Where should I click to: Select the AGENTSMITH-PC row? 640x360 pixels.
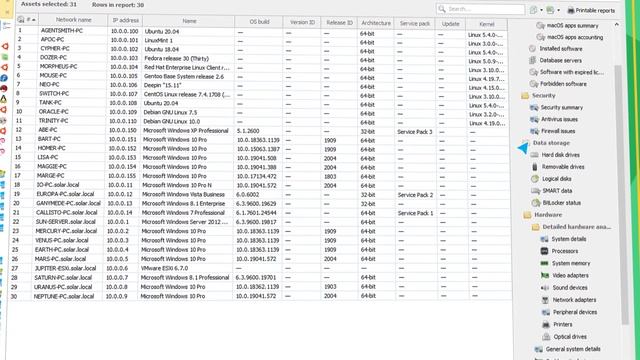tap(261, 32)
